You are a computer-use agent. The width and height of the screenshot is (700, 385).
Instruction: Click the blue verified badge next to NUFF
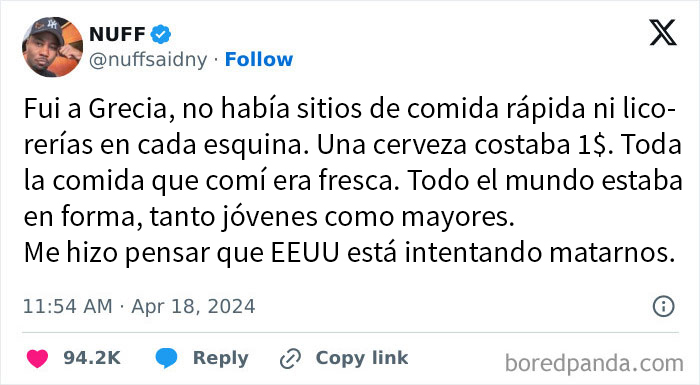[x=160, y=34]
